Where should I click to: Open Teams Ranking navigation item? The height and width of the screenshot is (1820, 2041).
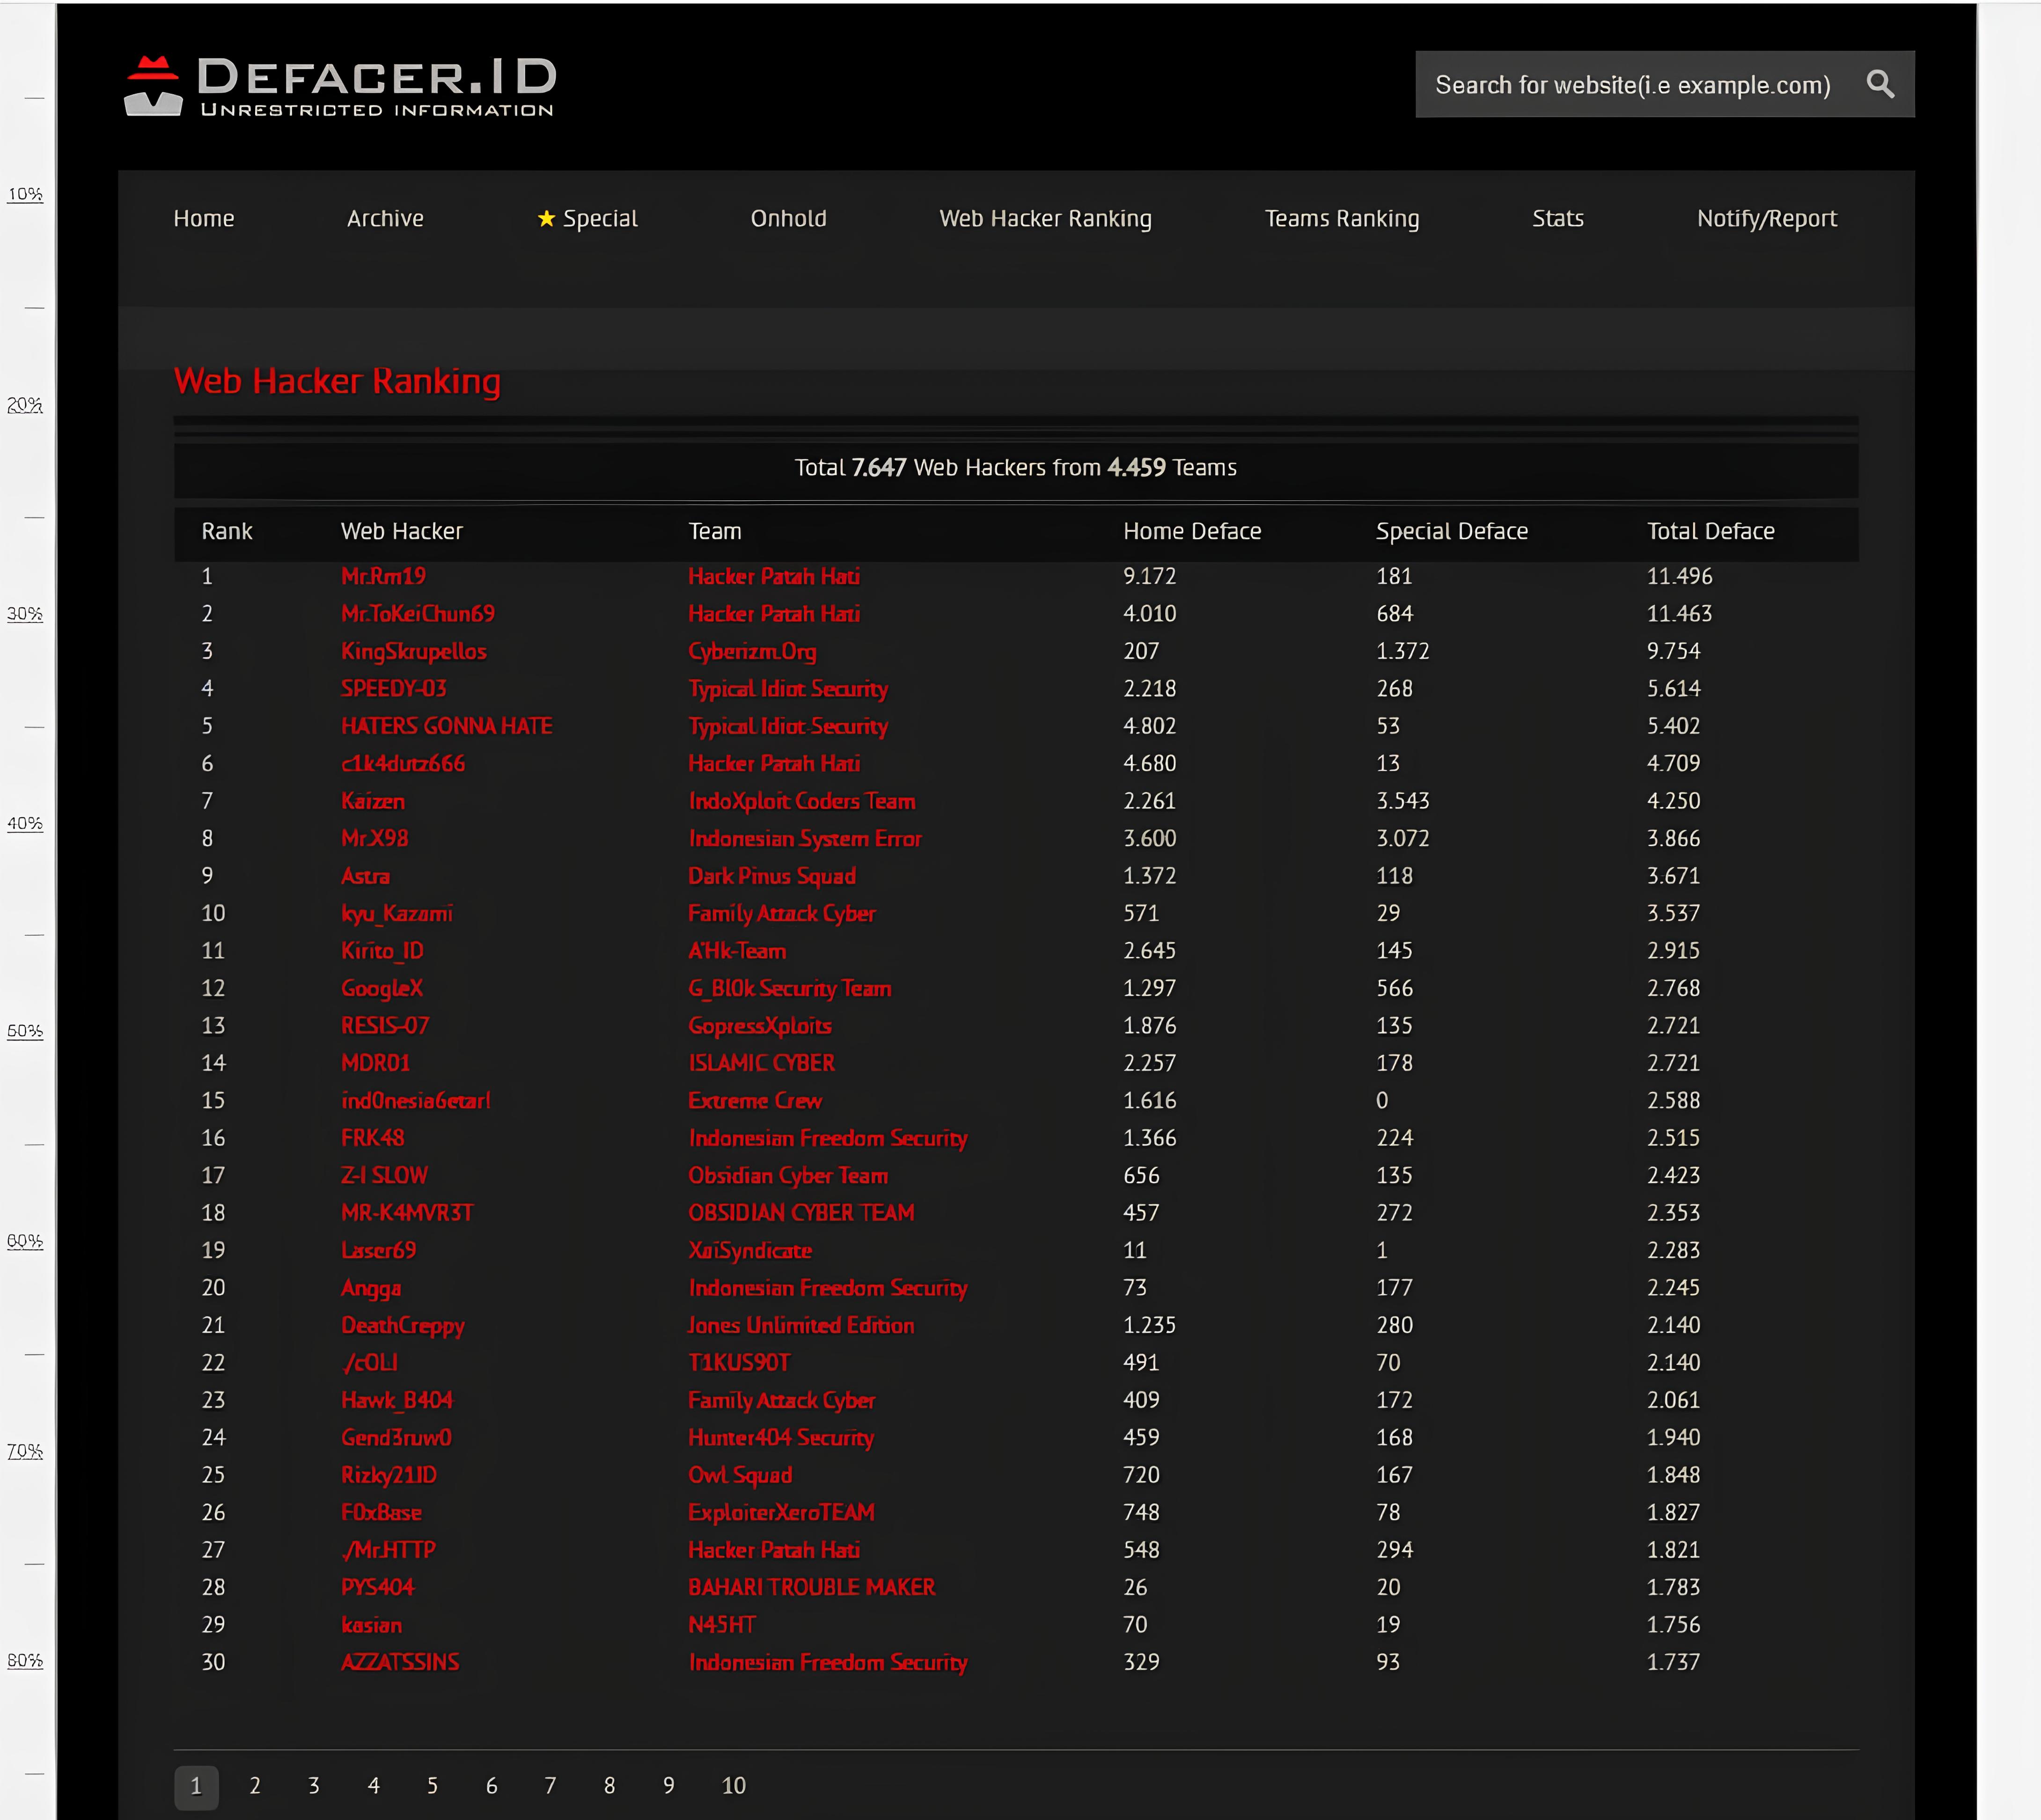[1341, 219]
